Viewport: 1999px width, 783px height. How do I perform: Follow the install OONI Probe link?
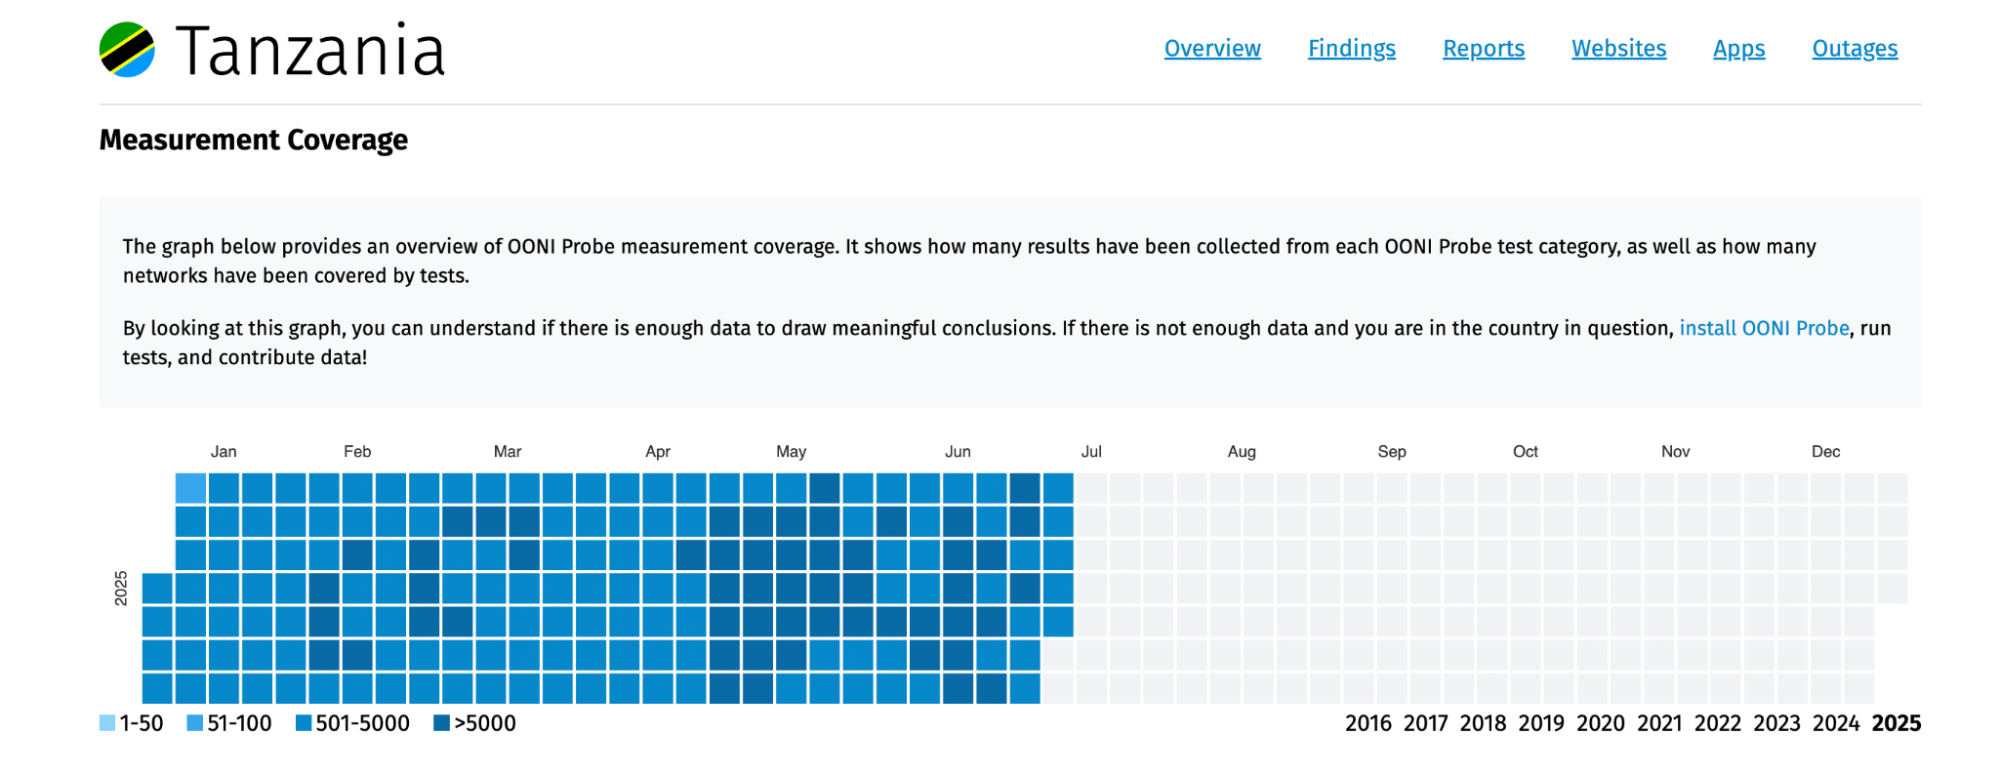[1763, 328]
